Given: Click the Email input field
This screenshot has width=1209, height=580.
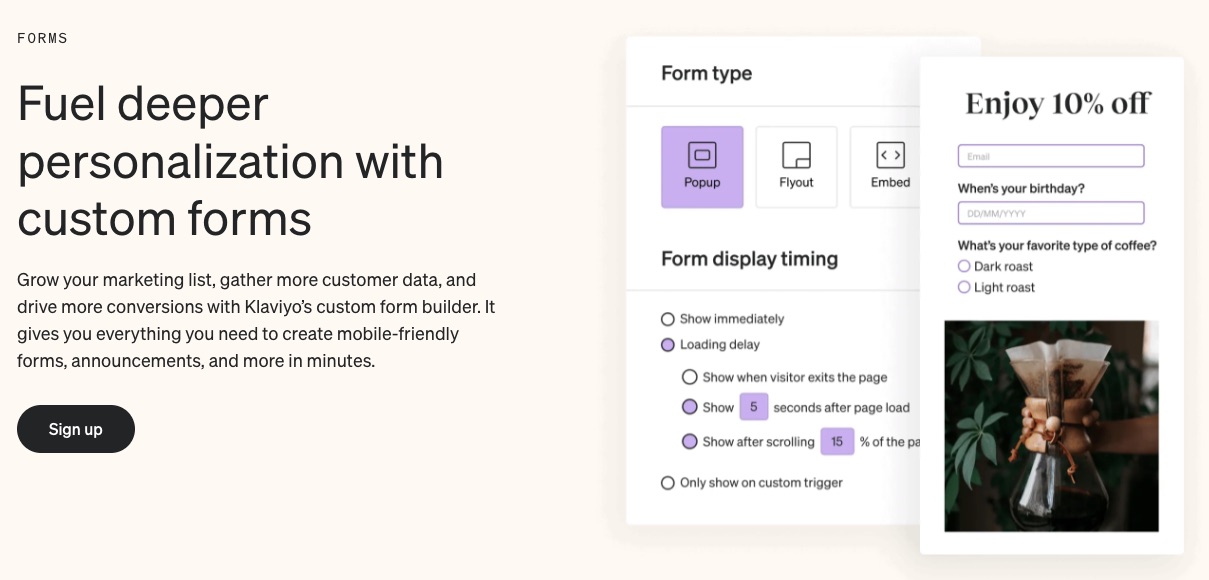Looking at the screenshot, I should pos(1051,156).
